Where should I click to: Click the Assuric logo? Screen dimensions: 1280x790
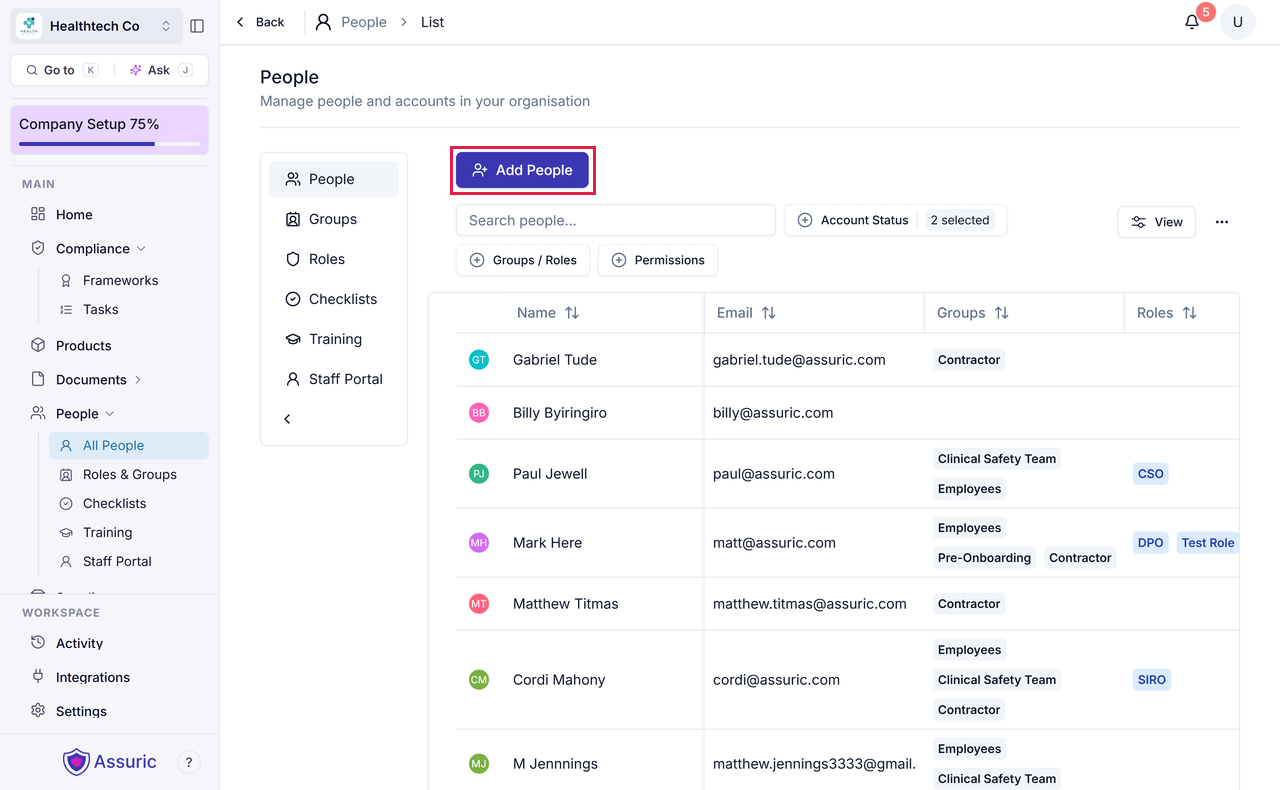[x=110, y=762]
